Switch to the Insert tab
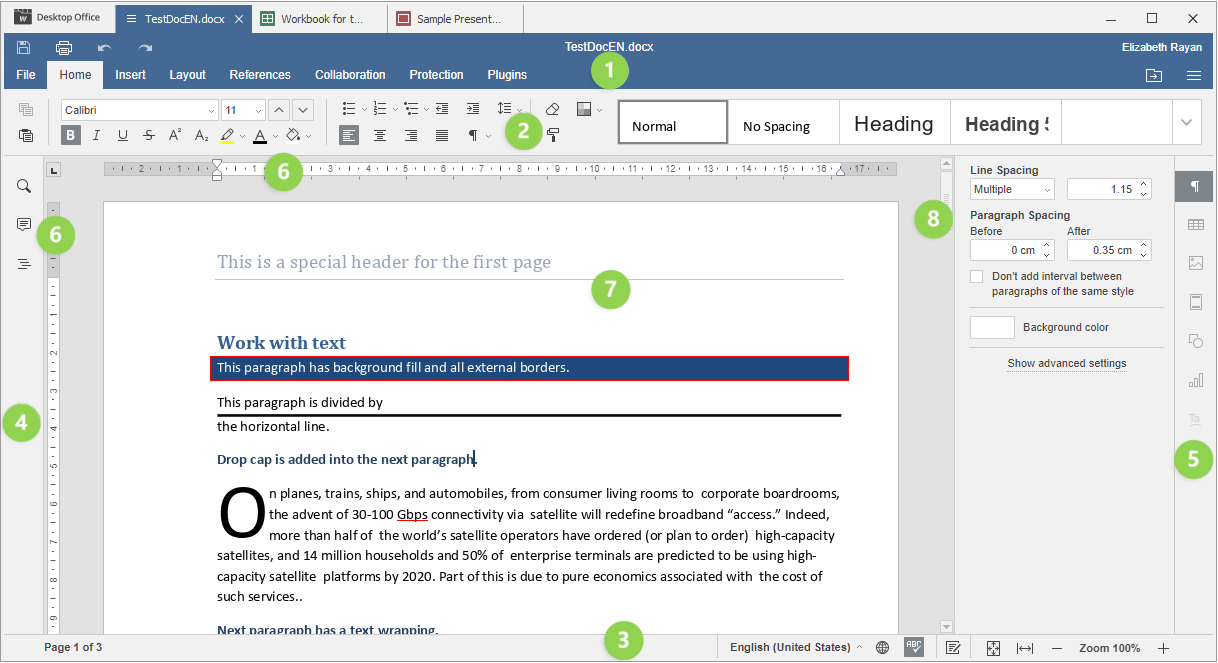This screenshot has height=663, width=1218. tap(130, 75)
